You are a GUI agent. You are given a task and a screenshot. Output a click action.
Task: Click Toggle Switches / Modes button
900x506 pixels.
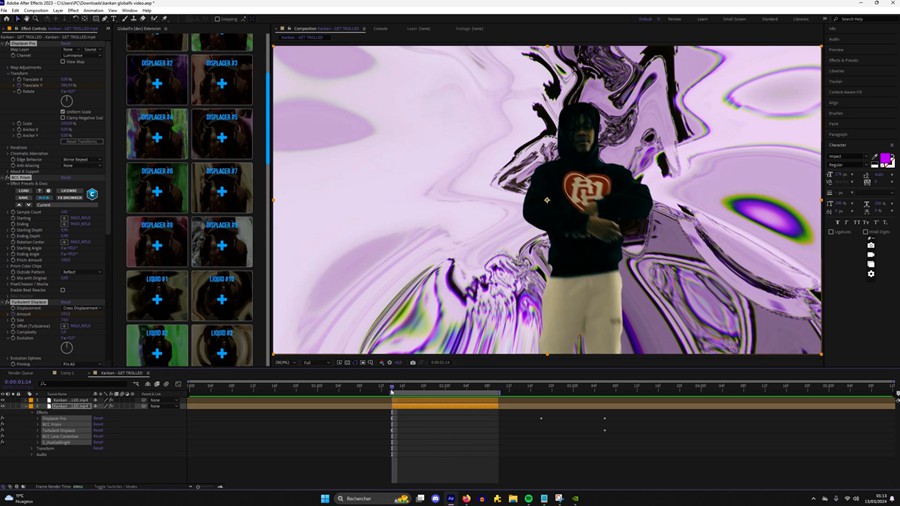[116, 486]
